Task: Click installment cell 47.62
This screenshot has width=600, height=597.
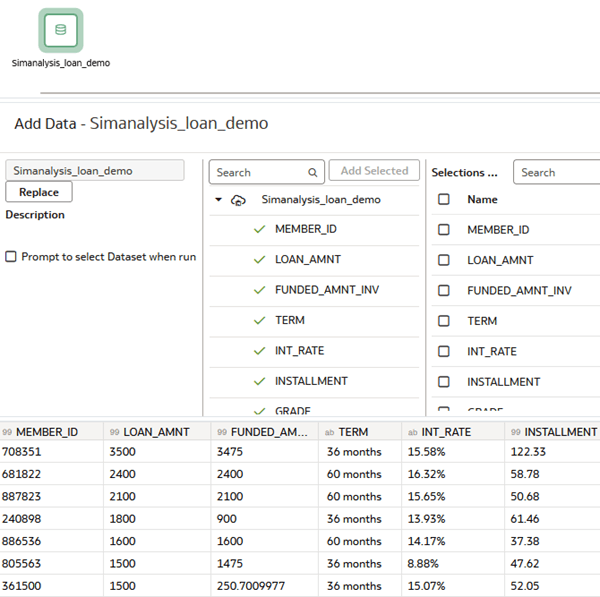Action: pyautogui.click(x=553, y=564)
